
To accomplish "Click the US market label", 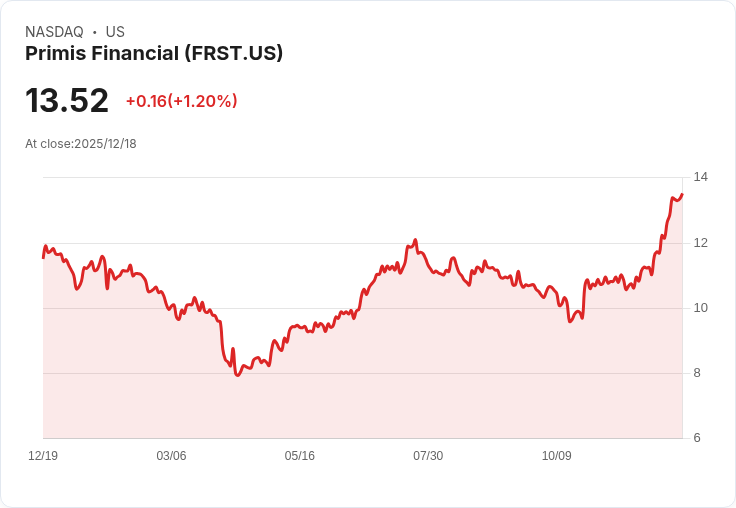I will (115, 32).
